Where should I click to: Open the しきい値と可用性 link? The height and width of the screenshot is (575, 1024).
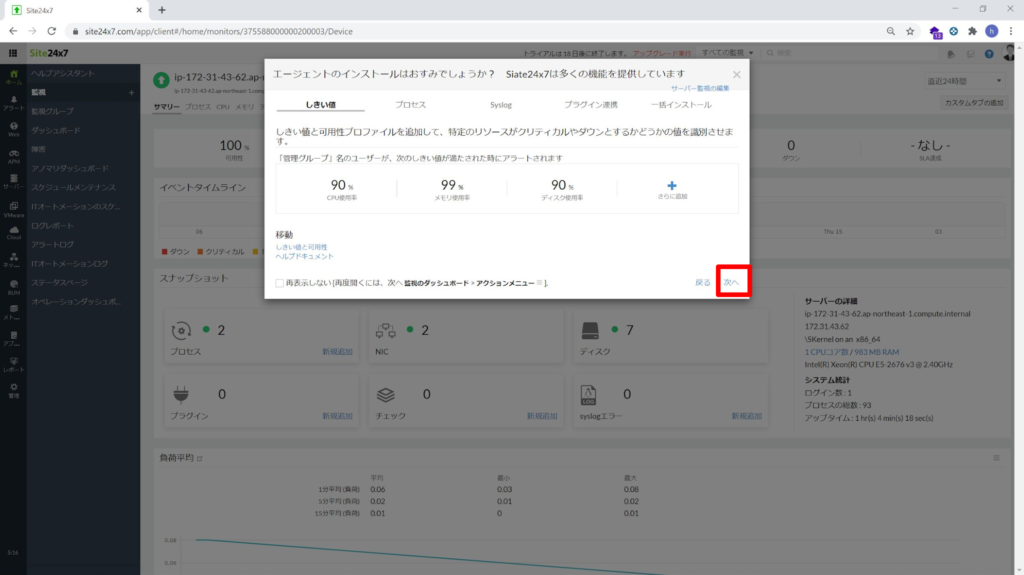pyautogui.click(x=302, y=247)
